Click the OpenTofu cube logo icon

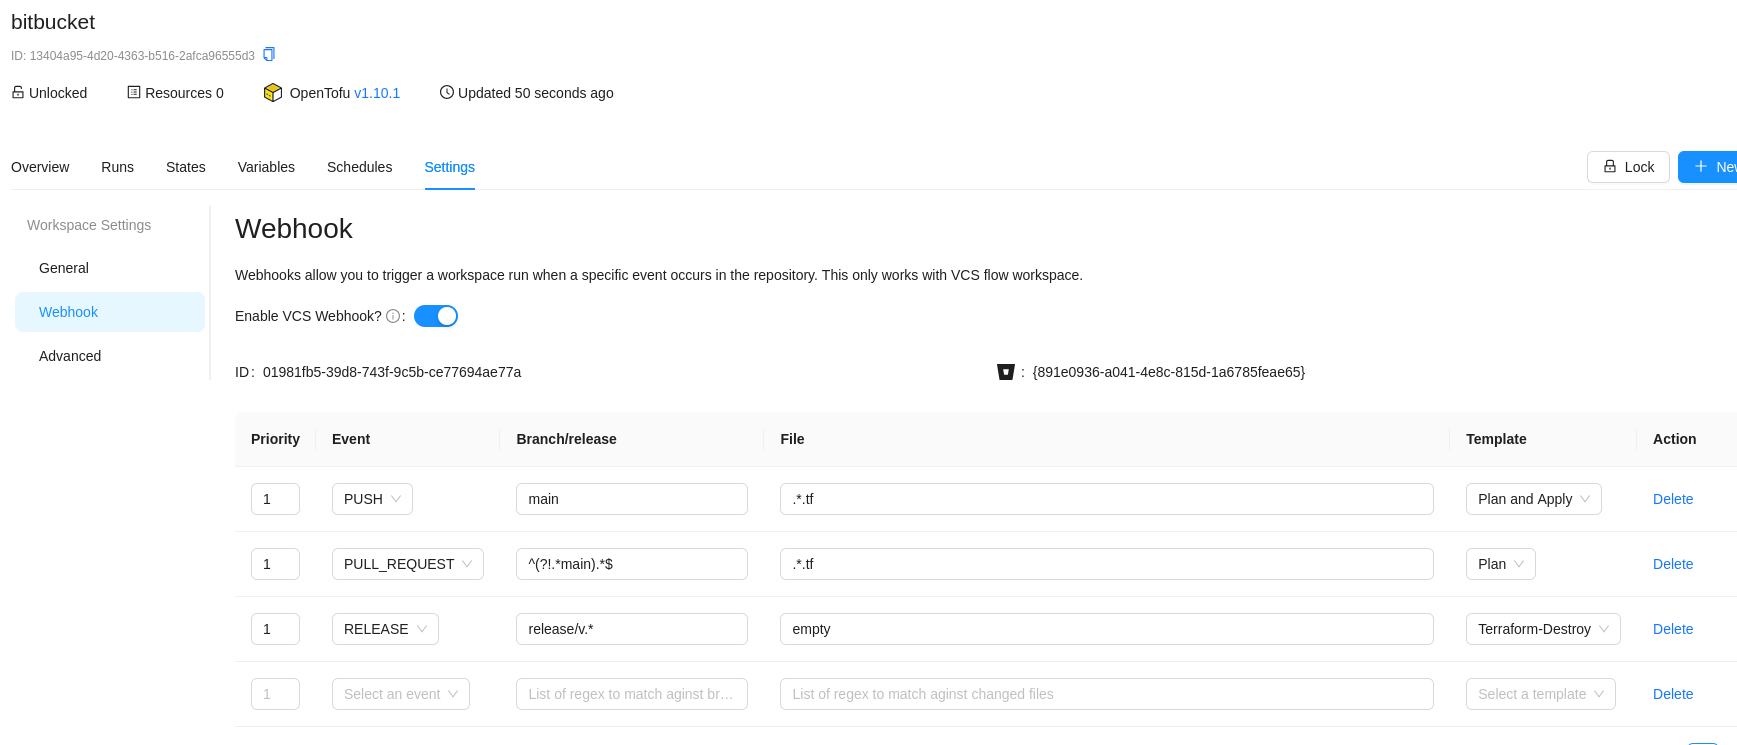(273, 93)
